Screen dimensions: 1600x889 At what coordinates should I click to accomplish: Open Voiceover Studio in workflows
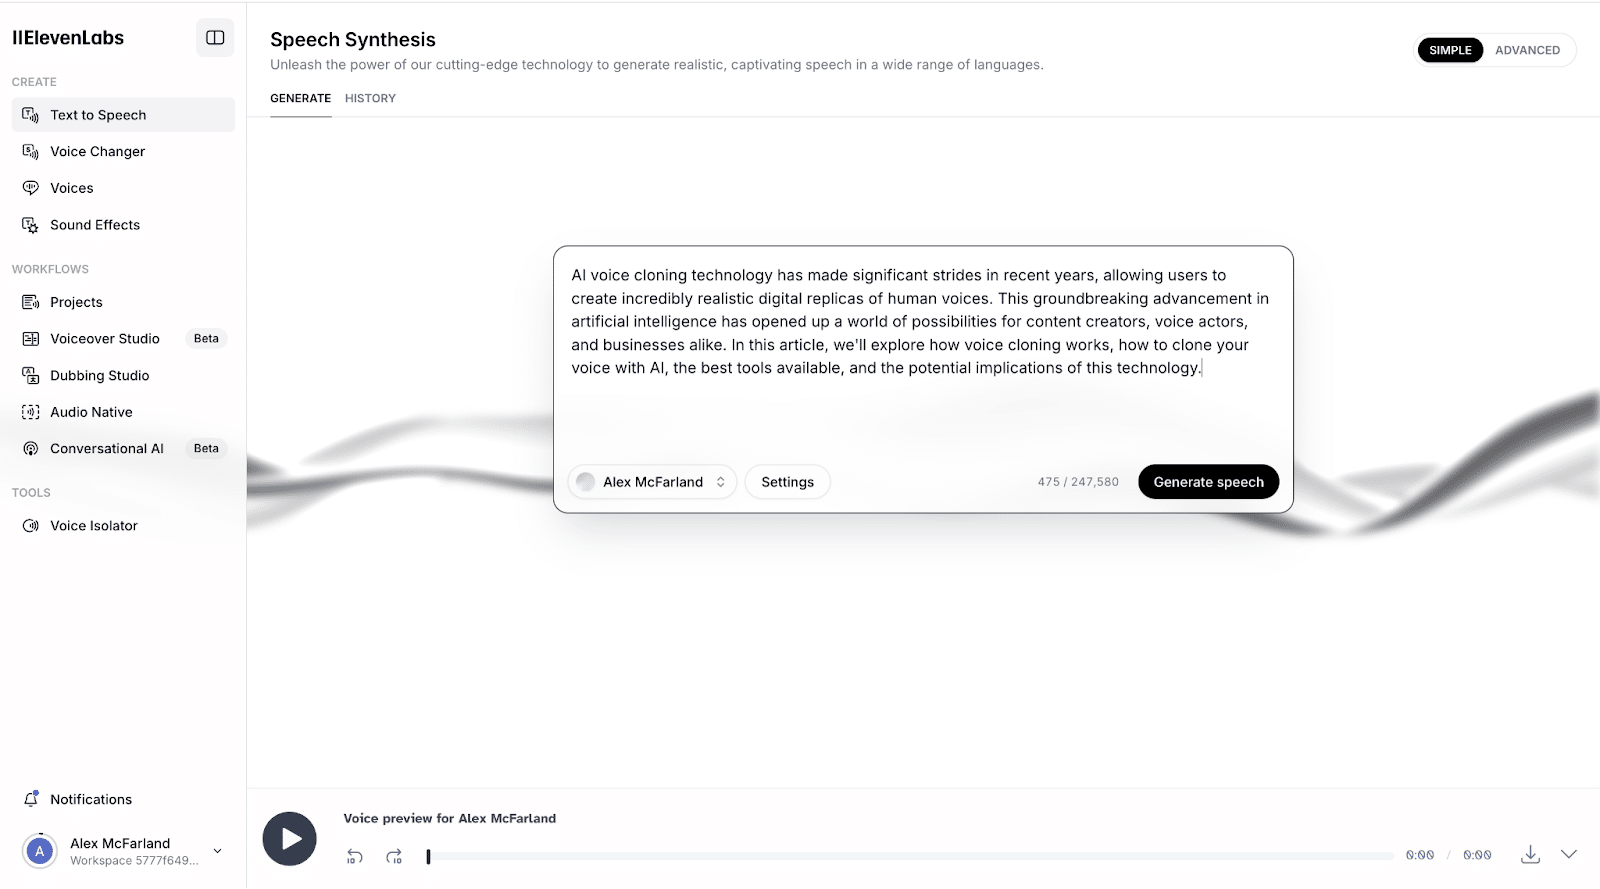104,339
